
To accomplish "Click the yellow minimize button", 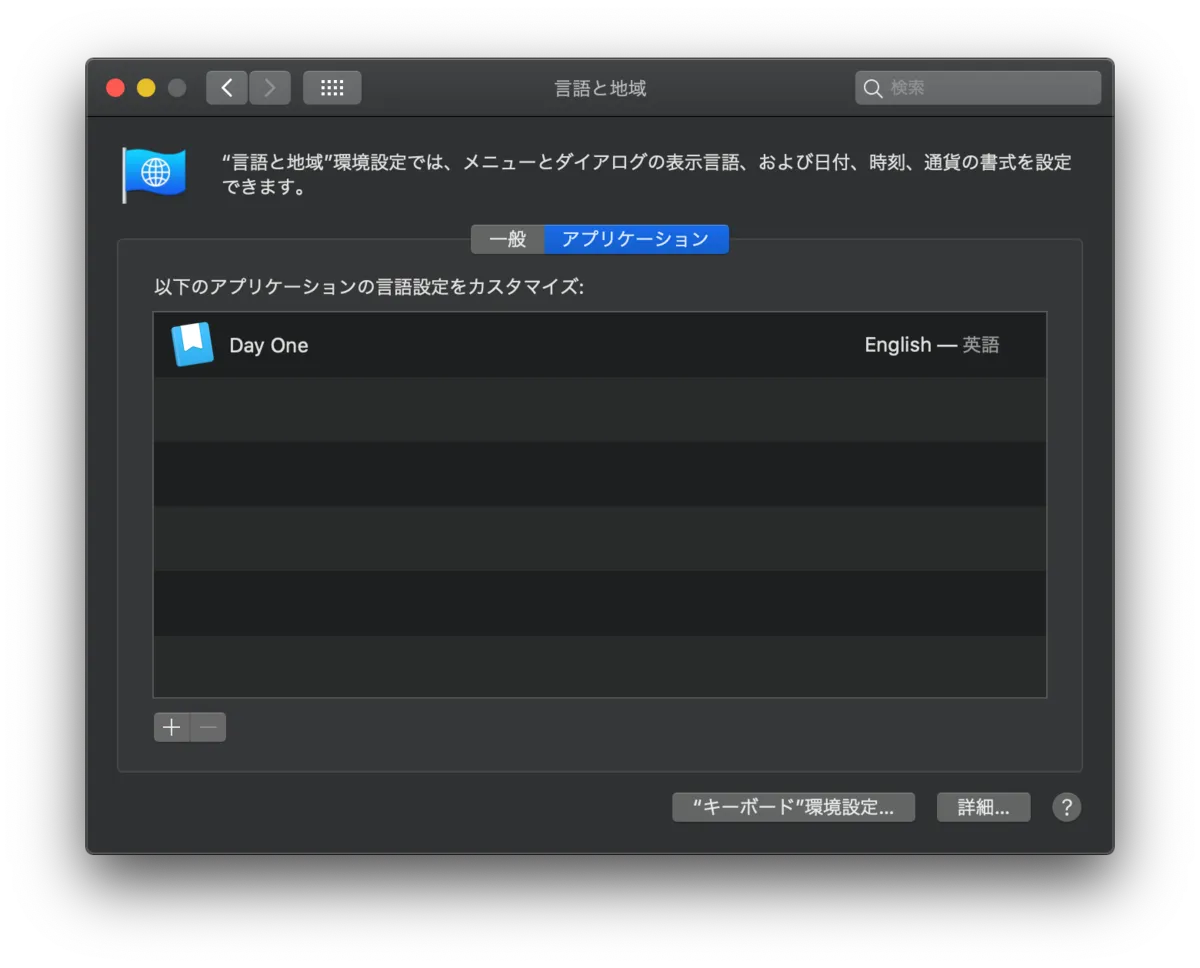I will (x=144, y=87).
